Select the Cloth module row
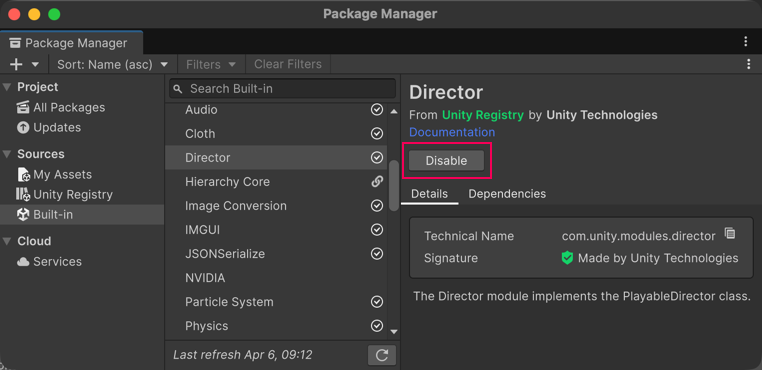This screenshot has width=762, height=370. (276, 134)
